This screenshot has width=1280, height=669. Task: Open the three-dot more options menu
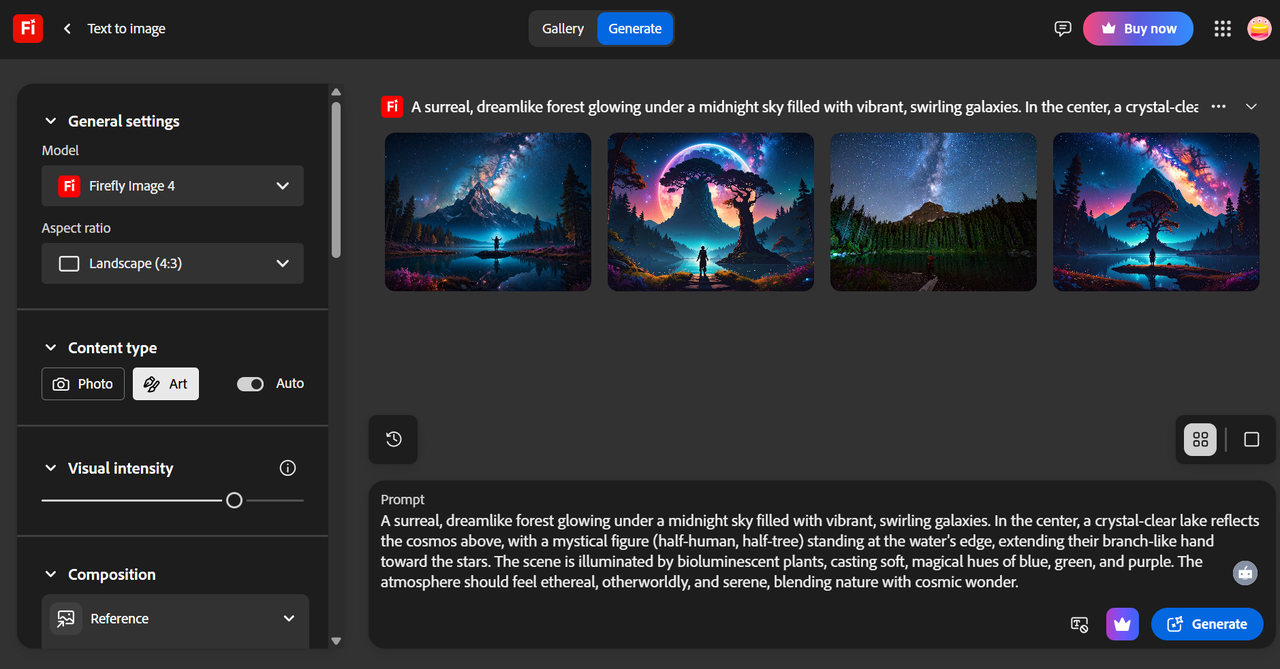[1218, 107]
